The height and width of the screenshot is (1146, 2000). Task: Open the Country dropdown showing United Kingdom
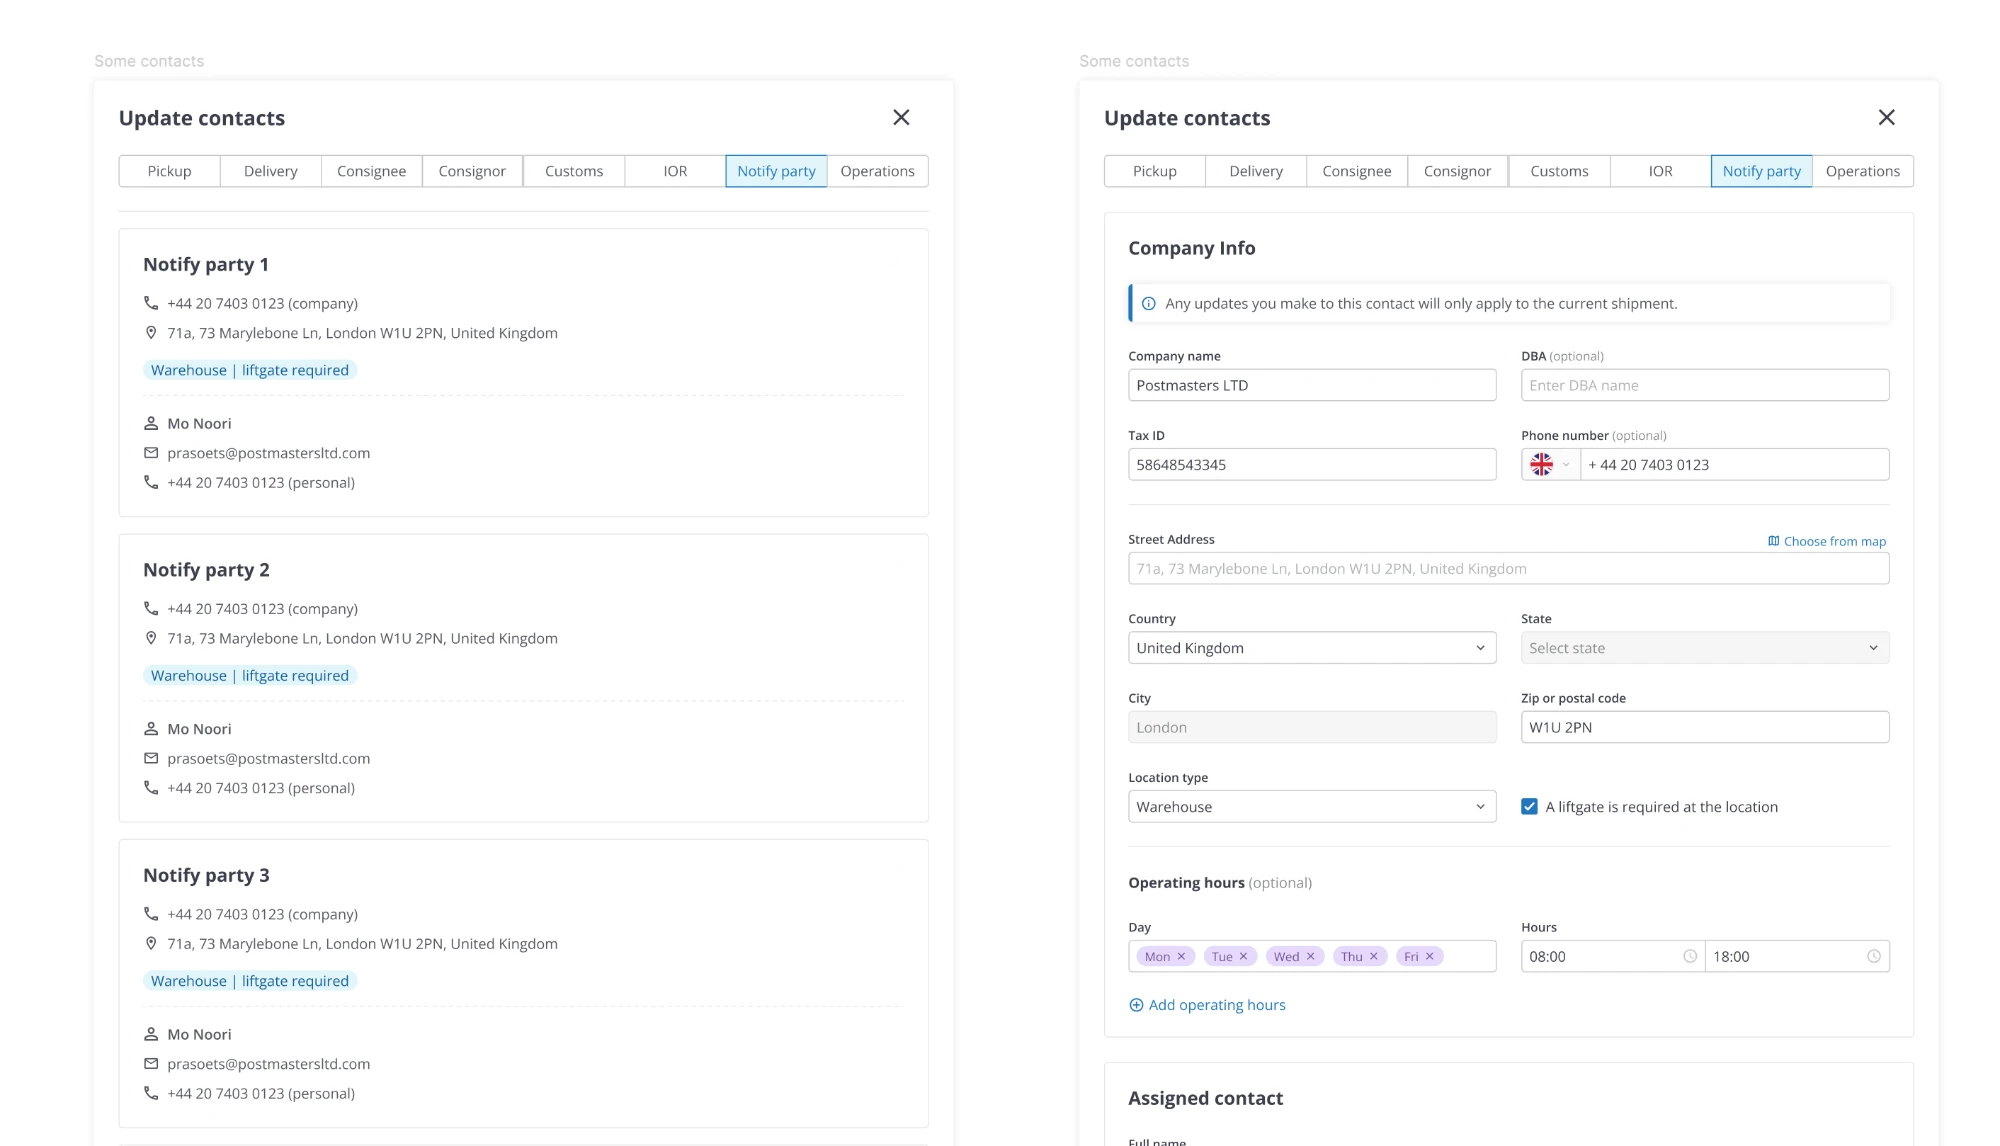click(x=1312, y=648)
